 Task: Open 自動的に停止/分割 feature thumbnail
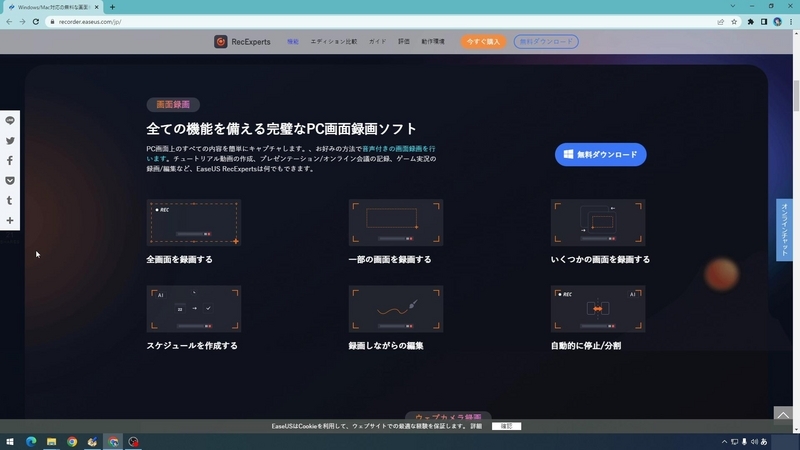tap(598, 309)
